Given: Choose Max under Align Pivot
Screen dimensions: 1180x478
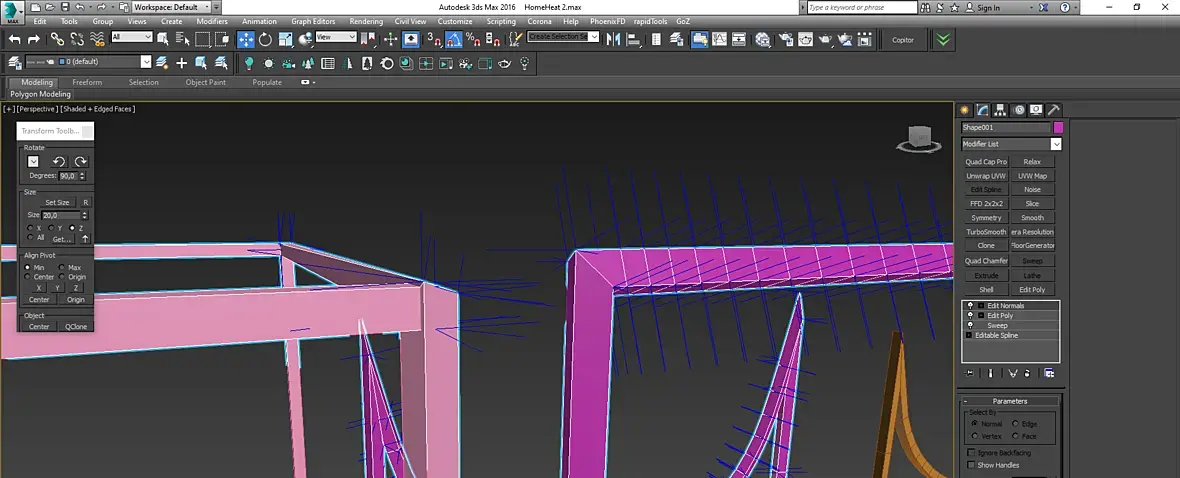Looking at the screenshot, I should [62, 268].
